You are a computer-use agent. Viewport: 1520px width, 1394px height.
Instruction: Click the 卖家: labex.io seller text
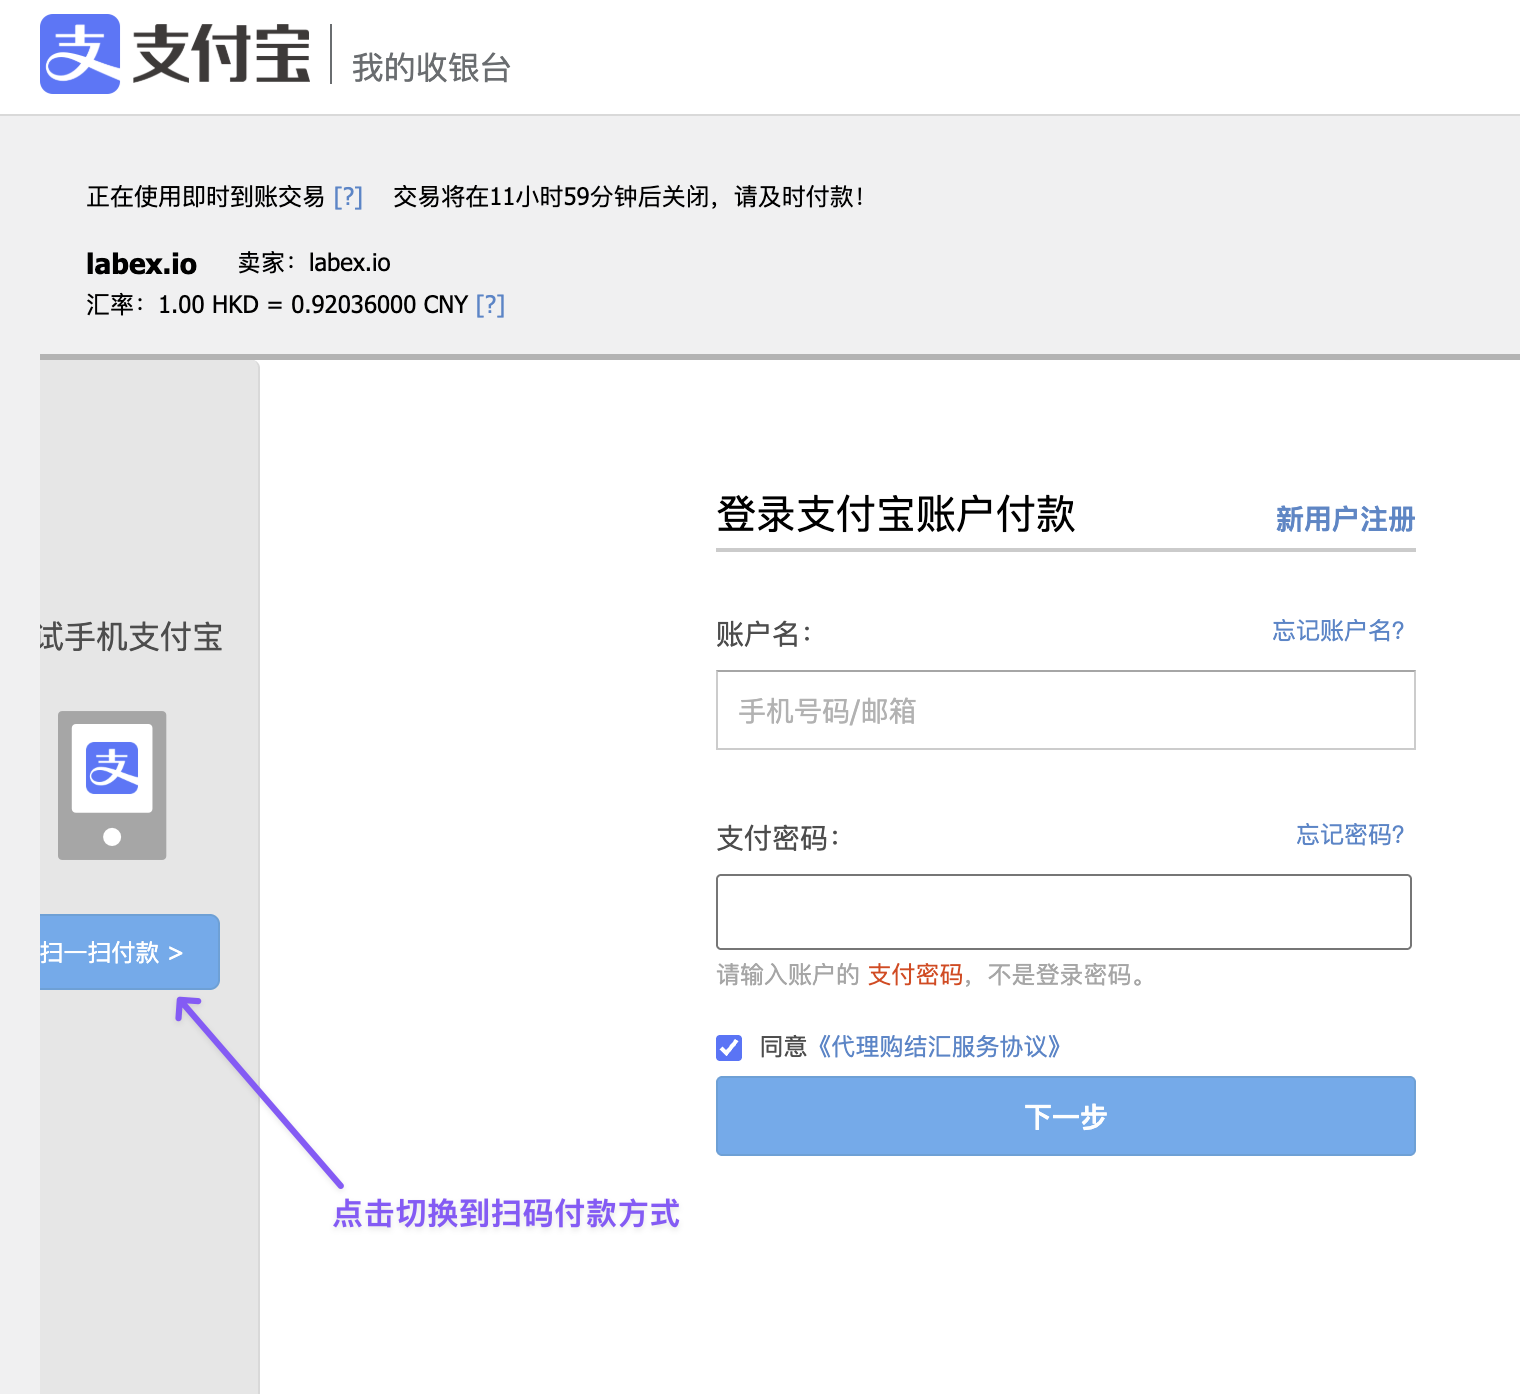pyautogui.click(x=314, y=263)
